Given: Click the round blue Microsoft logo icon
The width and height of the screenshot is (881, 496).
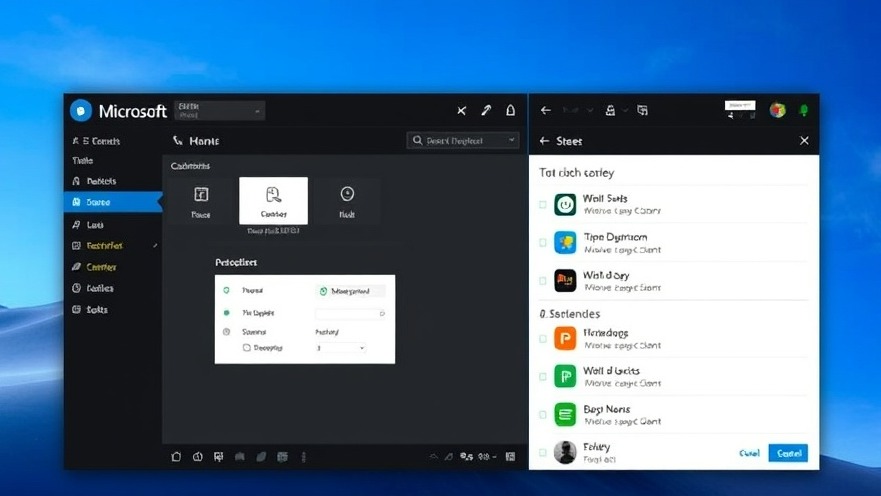Looking at the screenshot, I should pyautogui.click(x=81, y=111).
